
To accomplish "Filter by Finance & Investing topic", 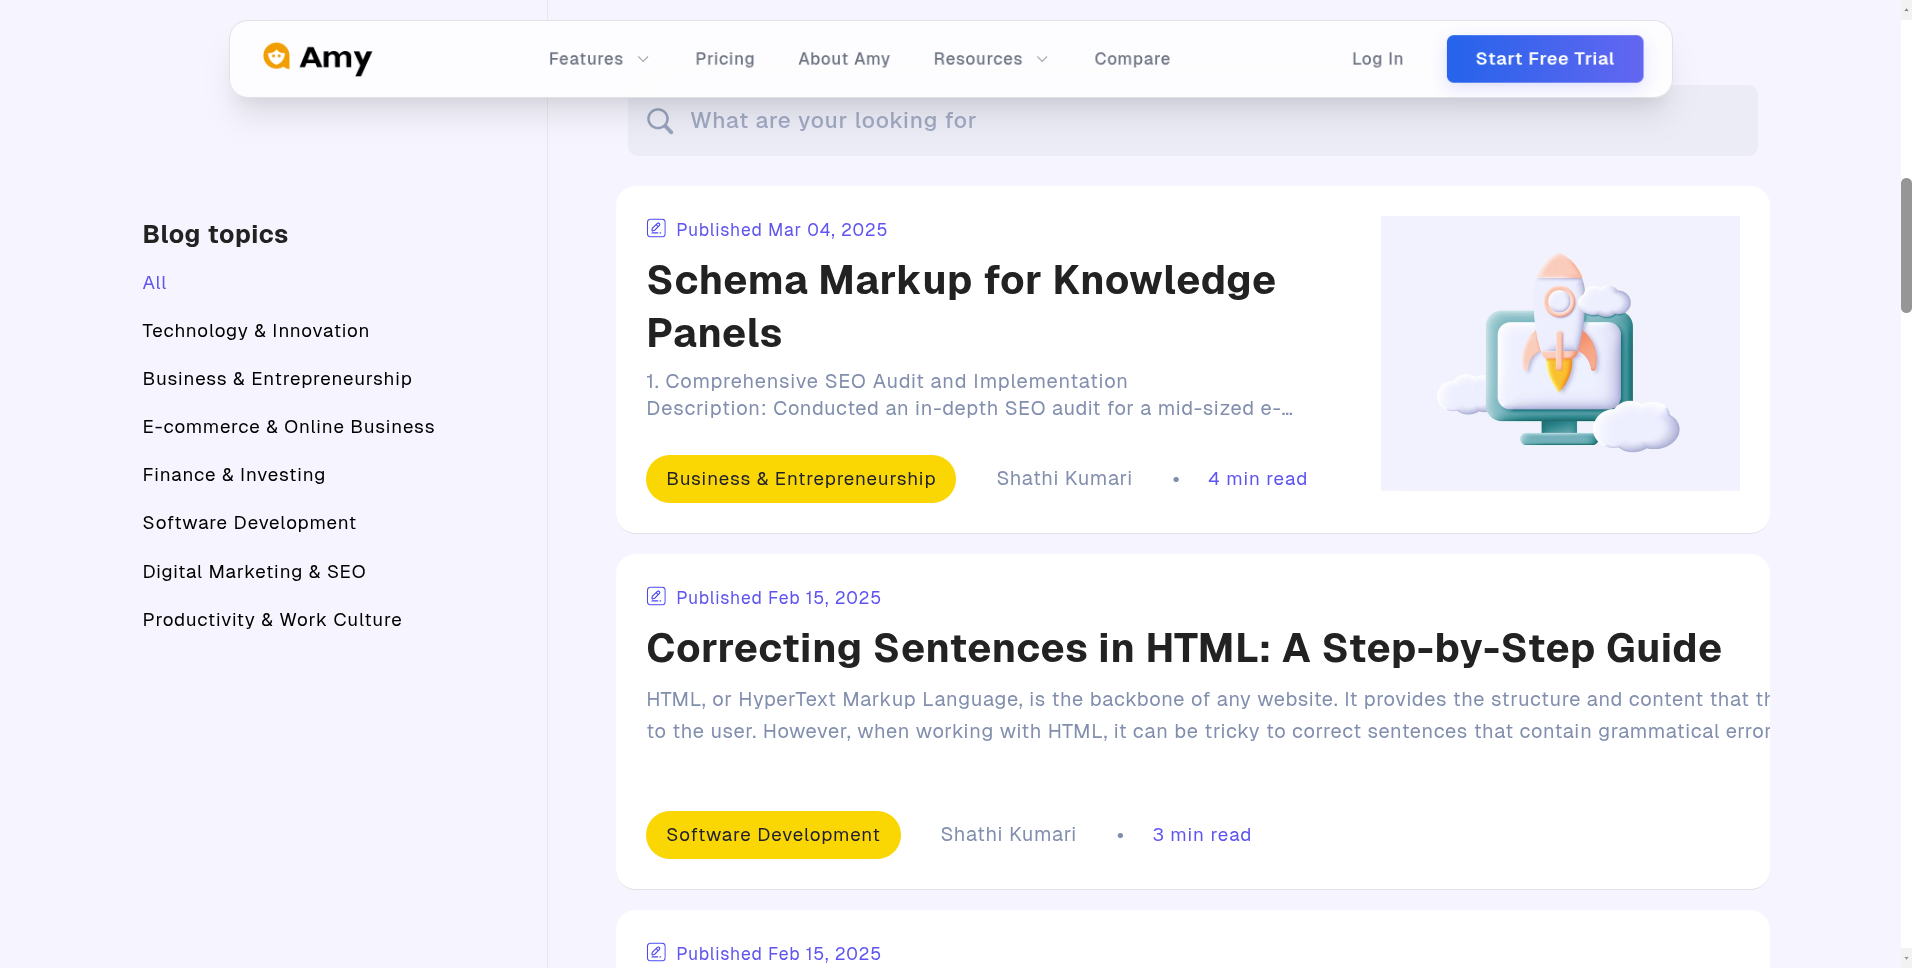I will 233,475.
